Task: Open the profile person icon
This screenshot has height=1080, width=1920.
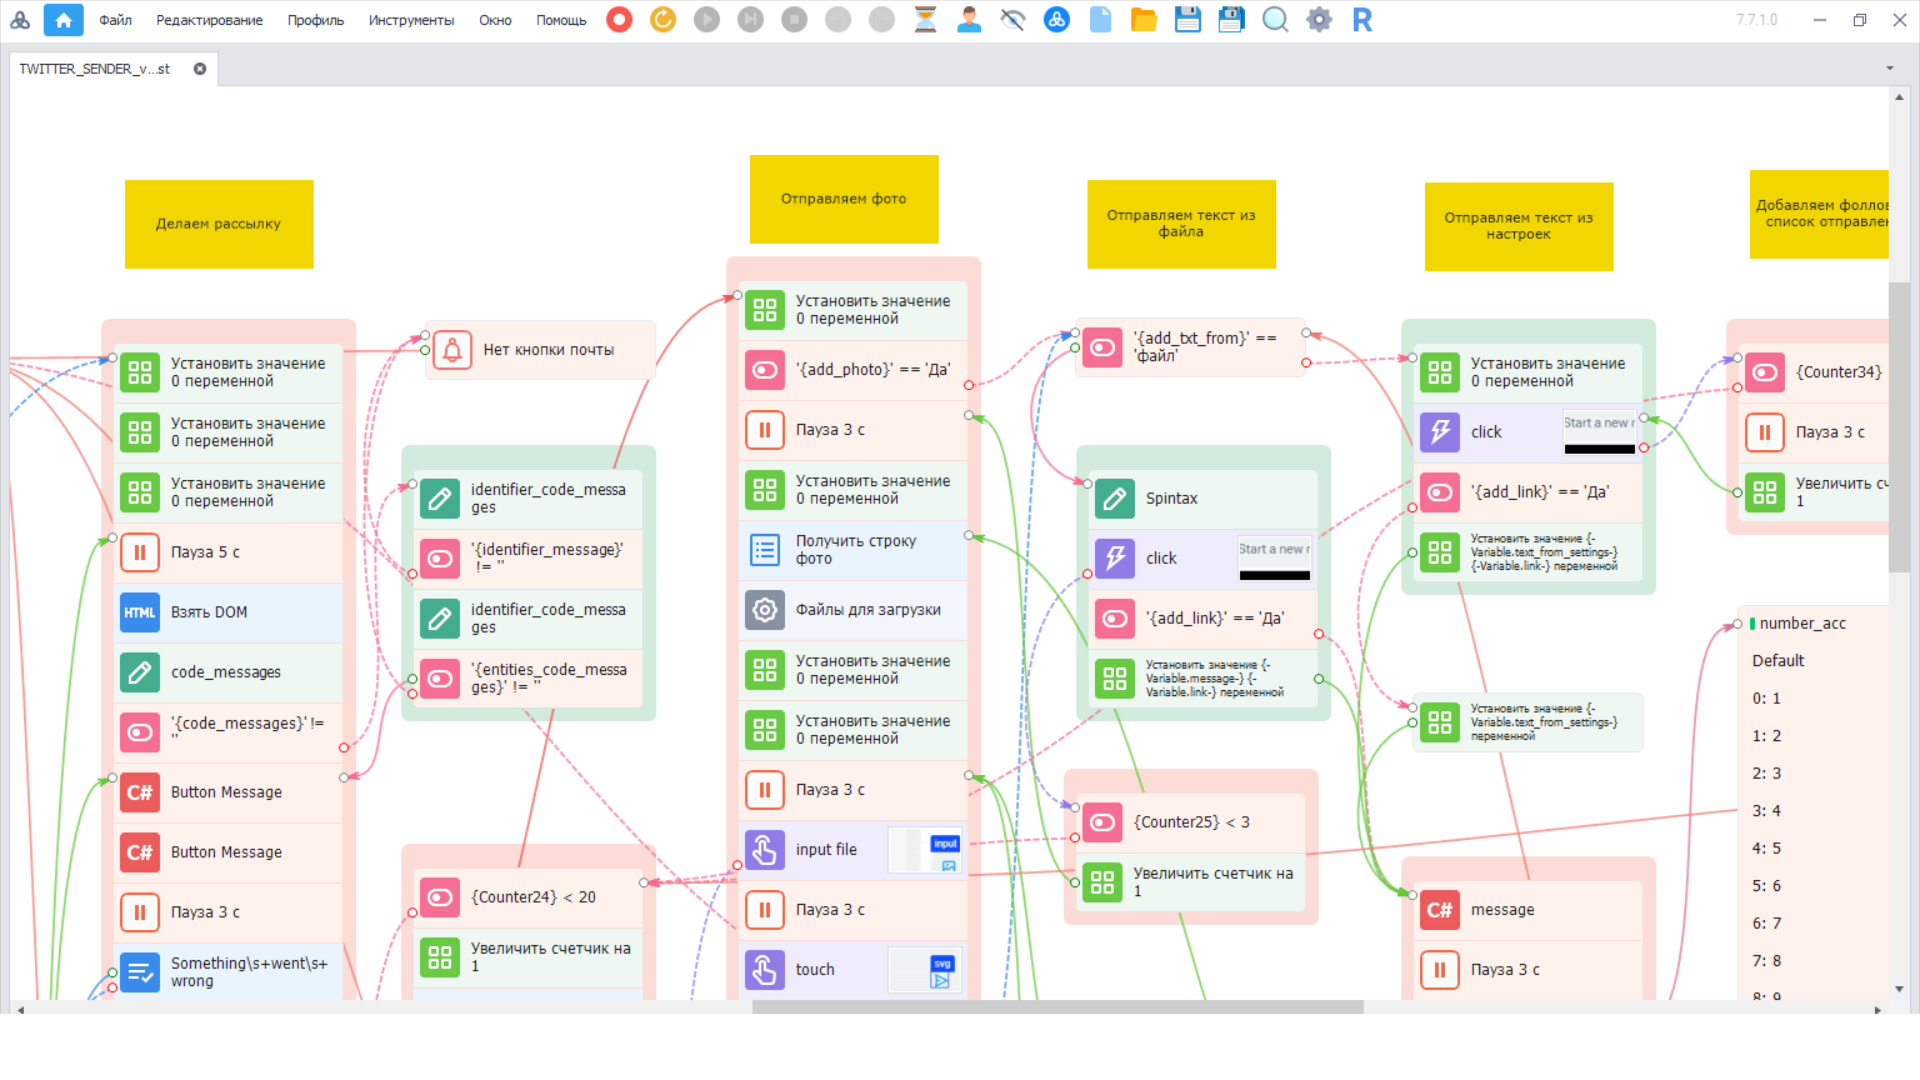Action: pos(969,19)
